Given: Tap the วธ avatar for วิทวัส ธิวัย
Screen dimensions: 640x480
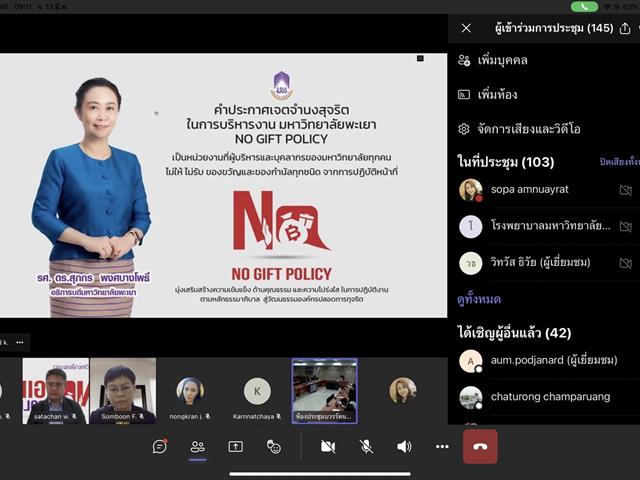Looking at the screenshot, I should pos(471,263).
